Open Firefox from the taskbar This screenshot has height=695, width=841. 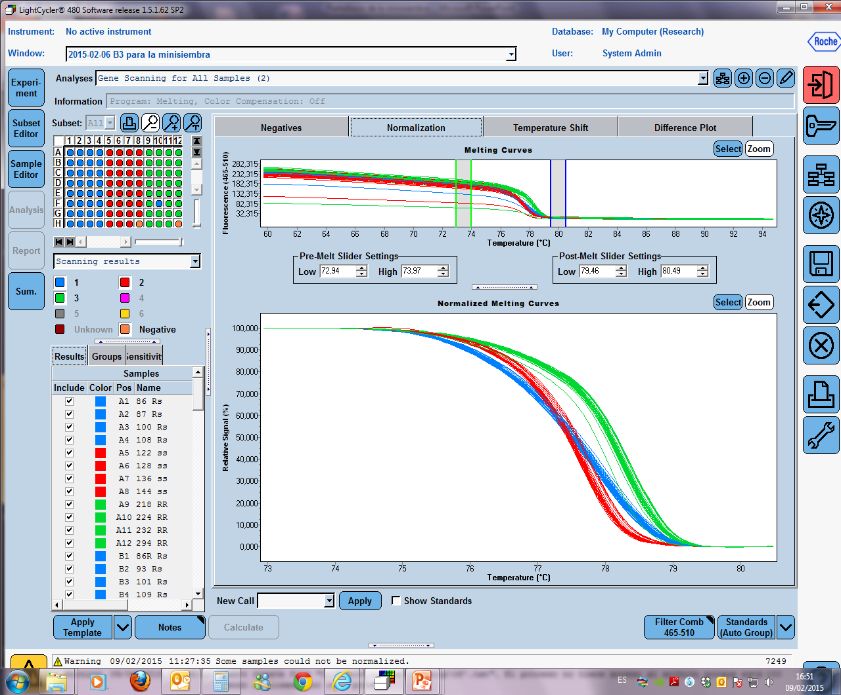pyautogui.click(x=140, y=681)
